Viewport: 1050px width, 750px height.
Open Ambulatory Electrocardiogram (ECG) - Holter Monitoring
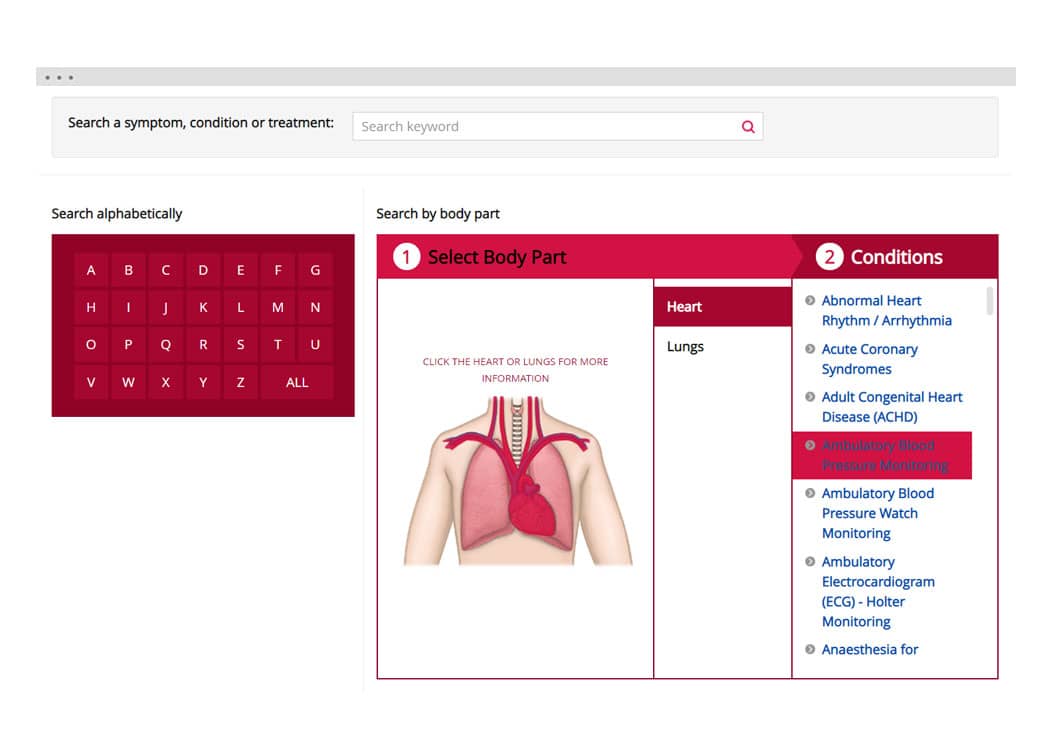[x=877, y=591]
